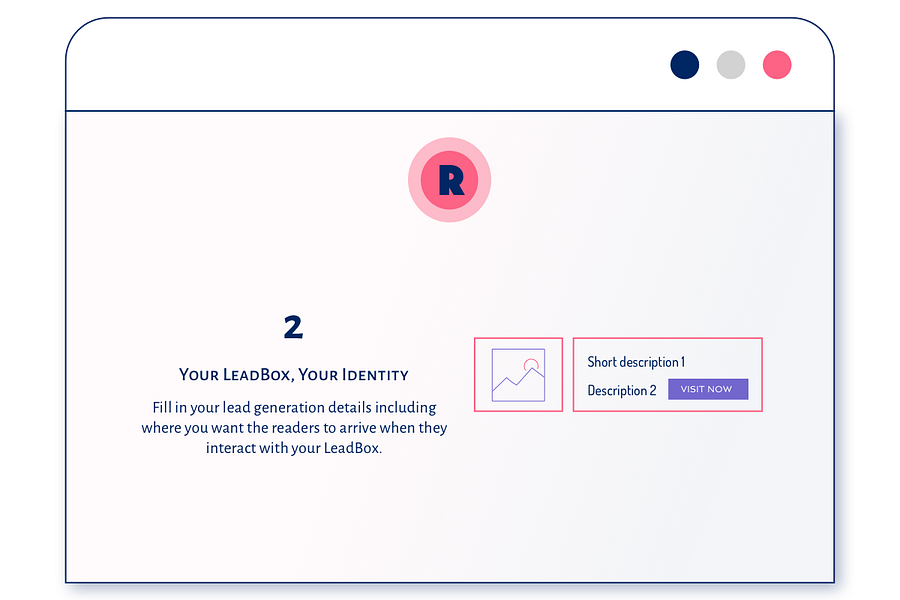The image size is (900, 600).
Task: Click the pink-bordered image box
Action: pos(518,375)
